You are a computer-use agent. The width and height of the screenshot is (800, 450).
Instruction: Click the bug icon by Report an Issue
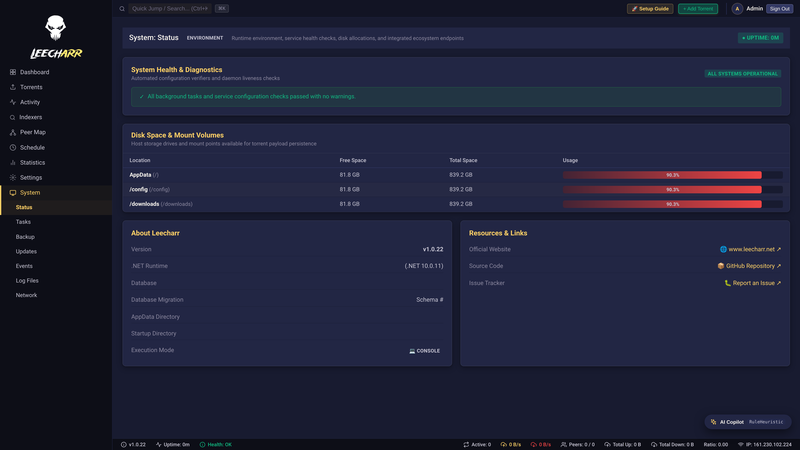(x=728, y=283)
